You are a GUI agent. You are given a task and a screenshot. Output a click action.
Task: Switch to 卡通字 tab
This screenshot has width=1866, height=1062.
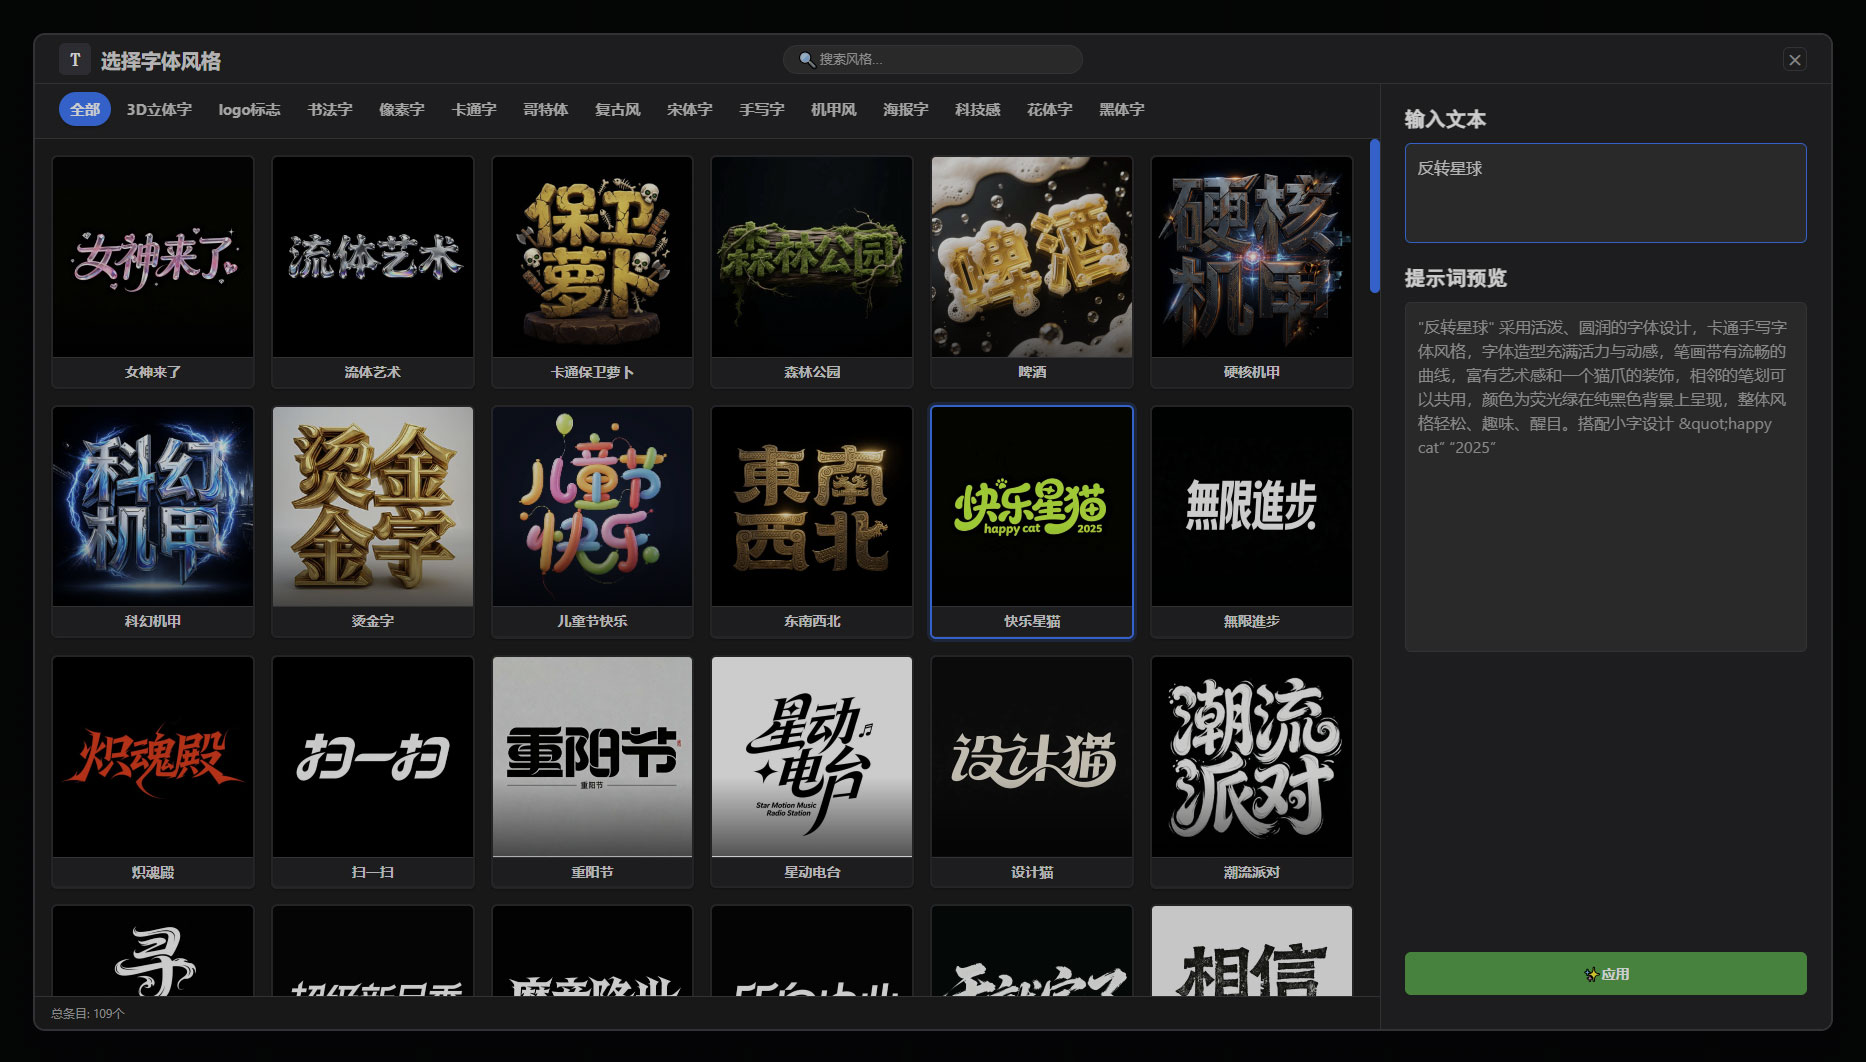click(x=474, y=110)
